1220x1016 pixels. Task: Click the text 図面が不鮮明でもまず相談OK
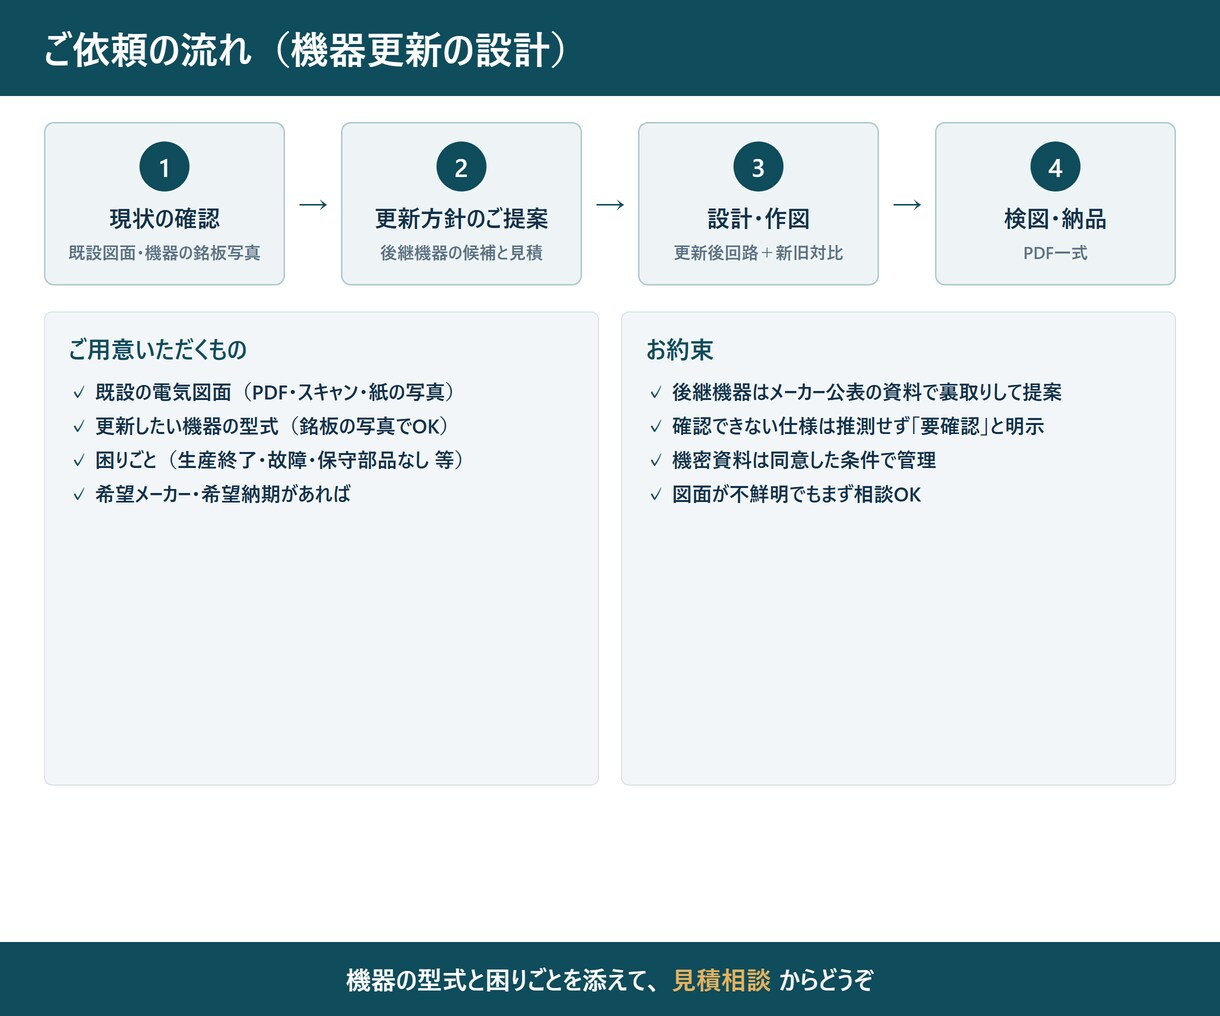pyautogui.click(x=797, y=494)
